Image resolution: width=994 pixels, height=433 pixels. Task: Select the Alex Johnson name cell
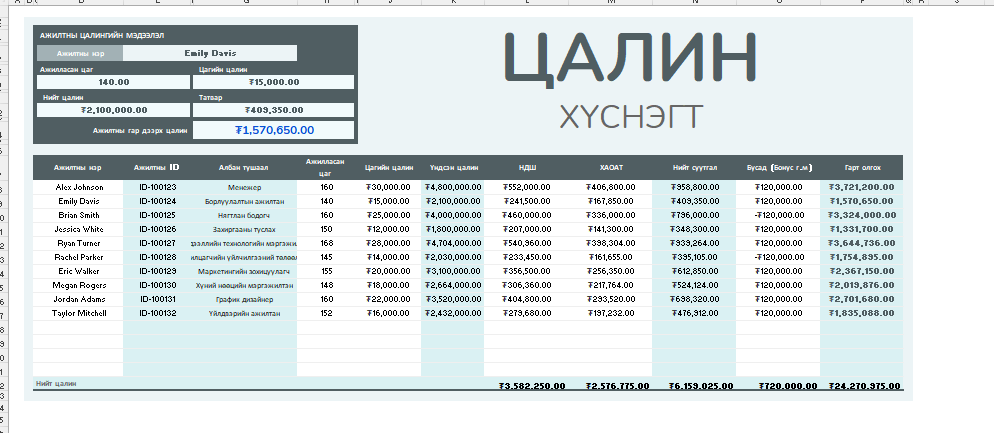click(x=78, y=187)
